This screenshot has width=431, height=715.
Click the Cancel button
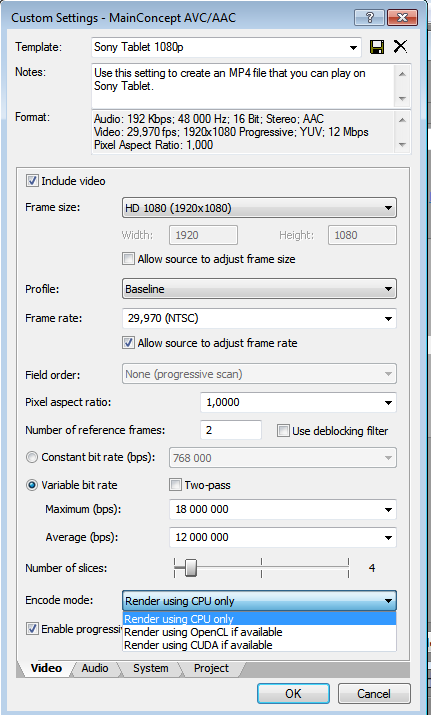pos(374,693)
